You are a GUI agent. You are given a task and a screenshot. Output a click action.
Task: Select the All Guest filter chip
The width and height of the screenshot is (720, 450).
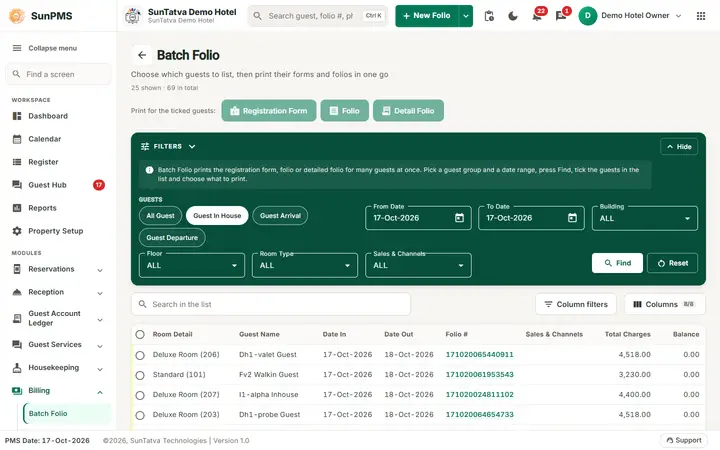pyautogui.click(x=160, y=215)
